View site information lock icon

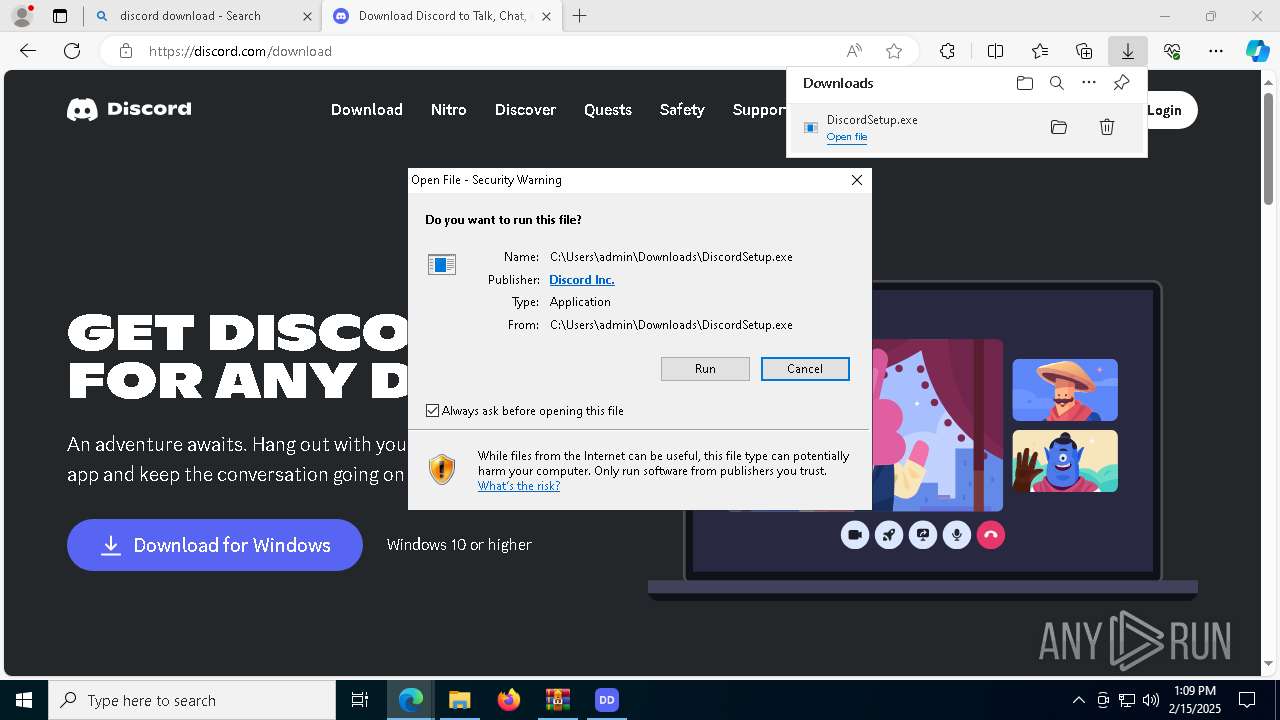(126, 51)
